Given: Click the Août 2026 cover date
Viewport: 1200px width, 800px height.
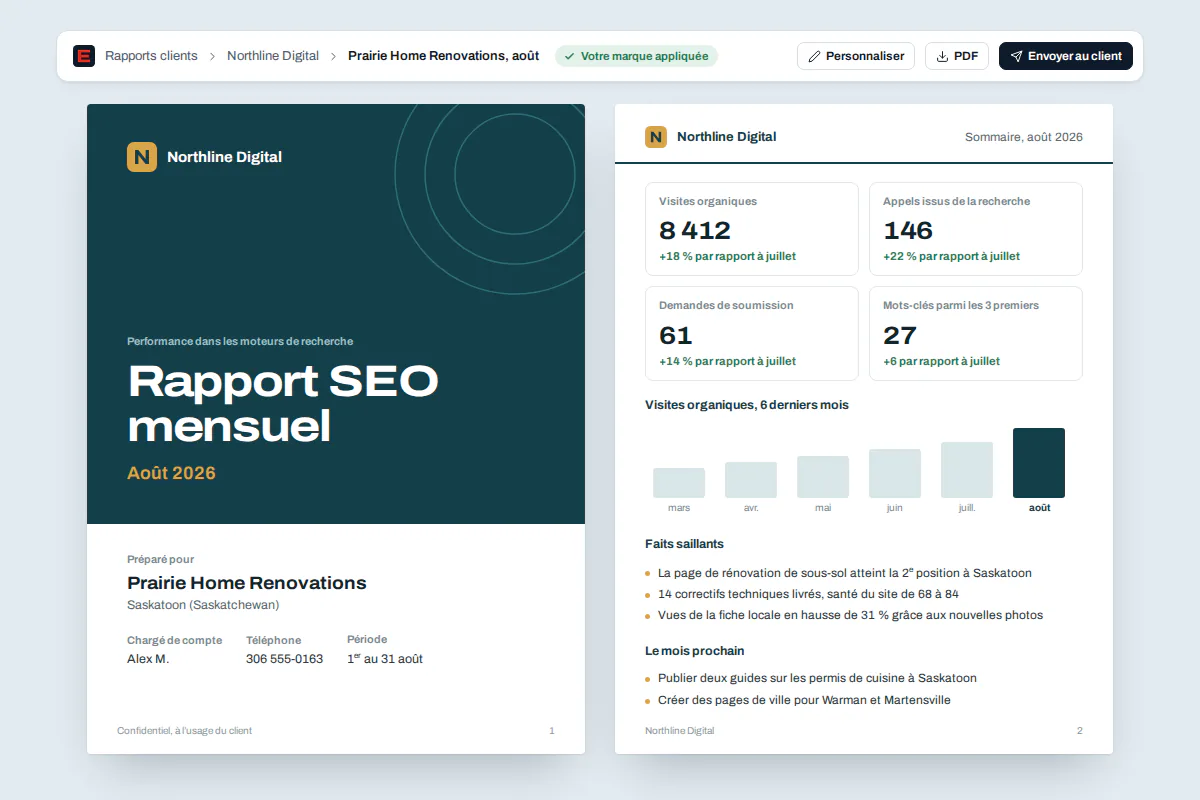Looking at the screenshot, I should coord(171,473).
